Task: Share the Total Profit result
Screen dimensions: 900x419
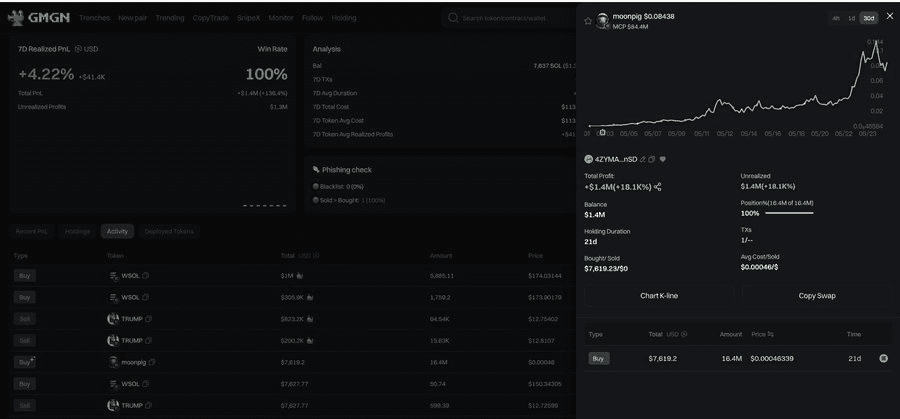Action: click(658, 187)
